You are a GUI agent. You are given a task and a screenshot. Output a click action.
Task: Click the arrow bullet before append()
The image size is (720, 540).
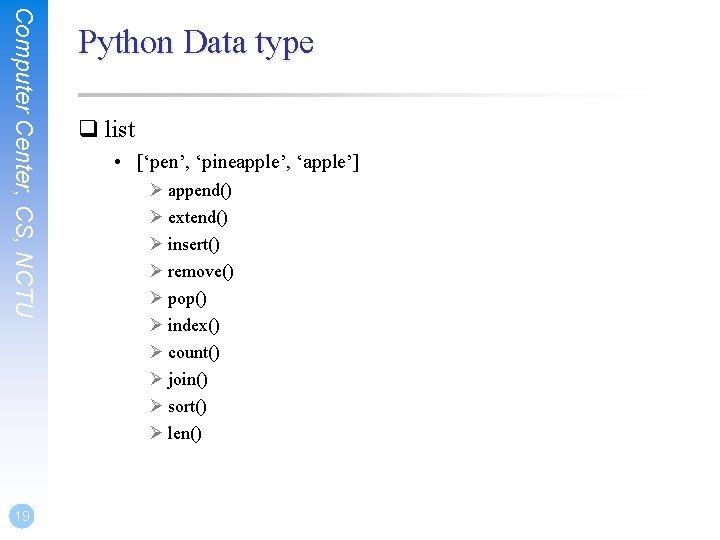click(x=156, y=190)
